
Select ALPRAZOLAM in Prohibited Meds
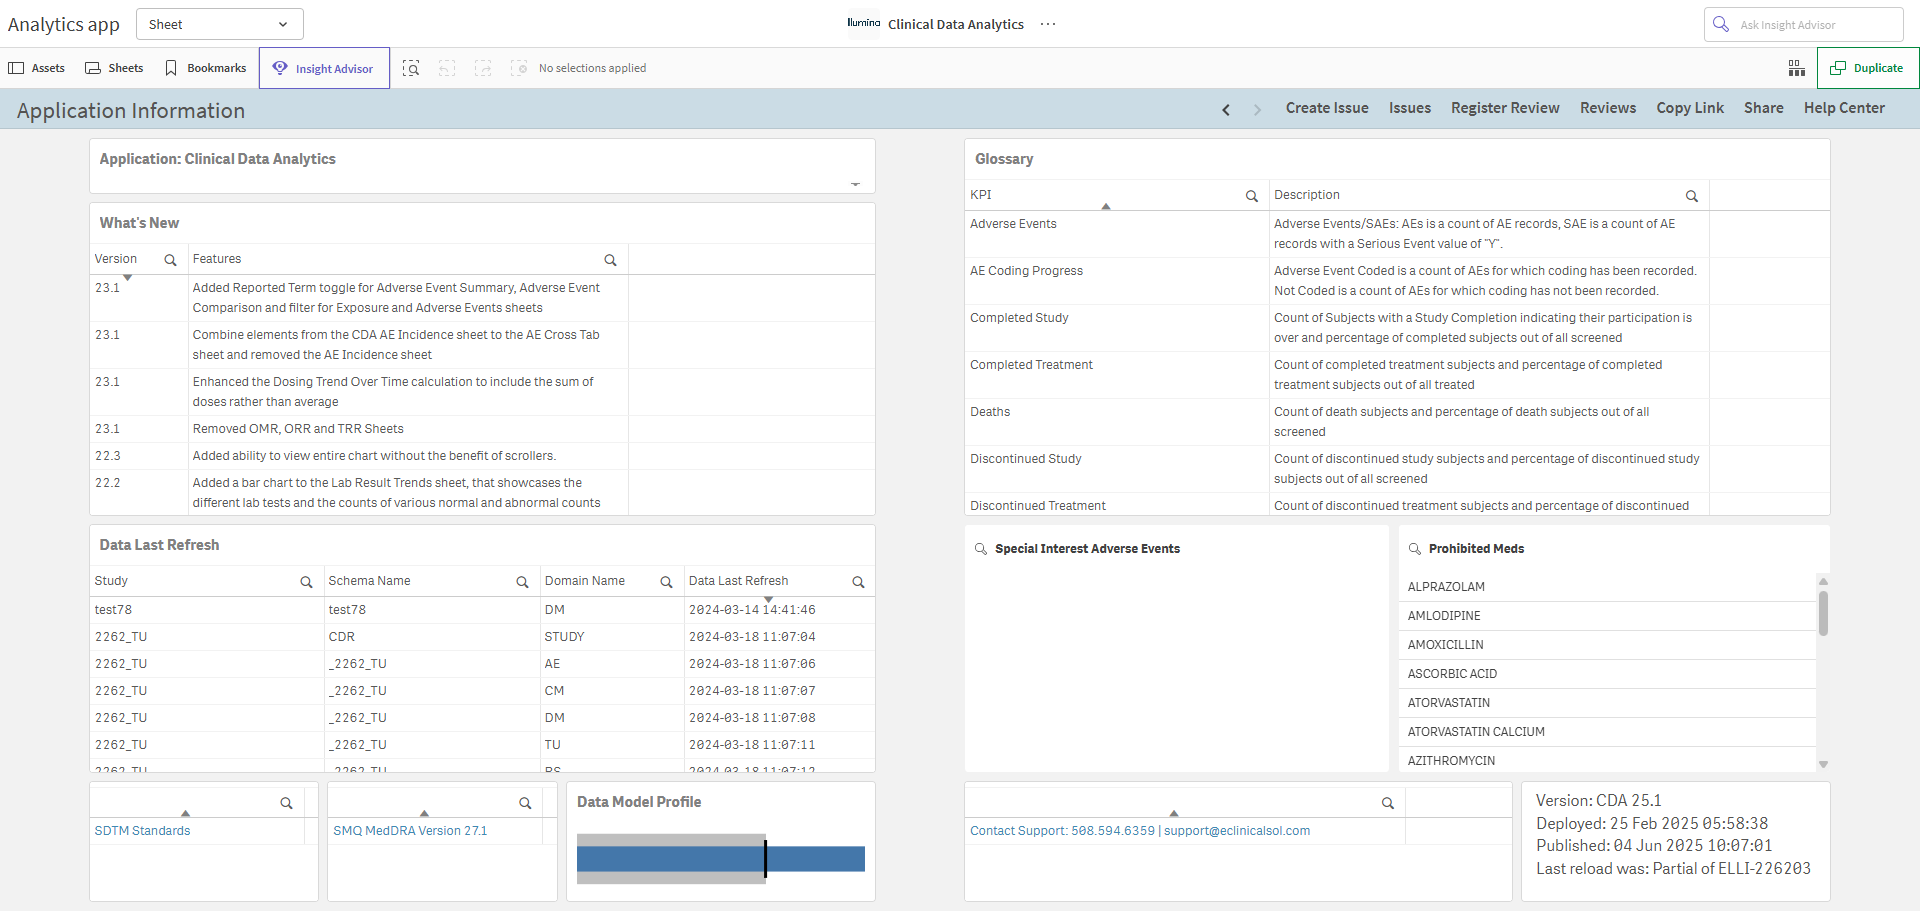pyautogui.click(x=1608, y=587)
